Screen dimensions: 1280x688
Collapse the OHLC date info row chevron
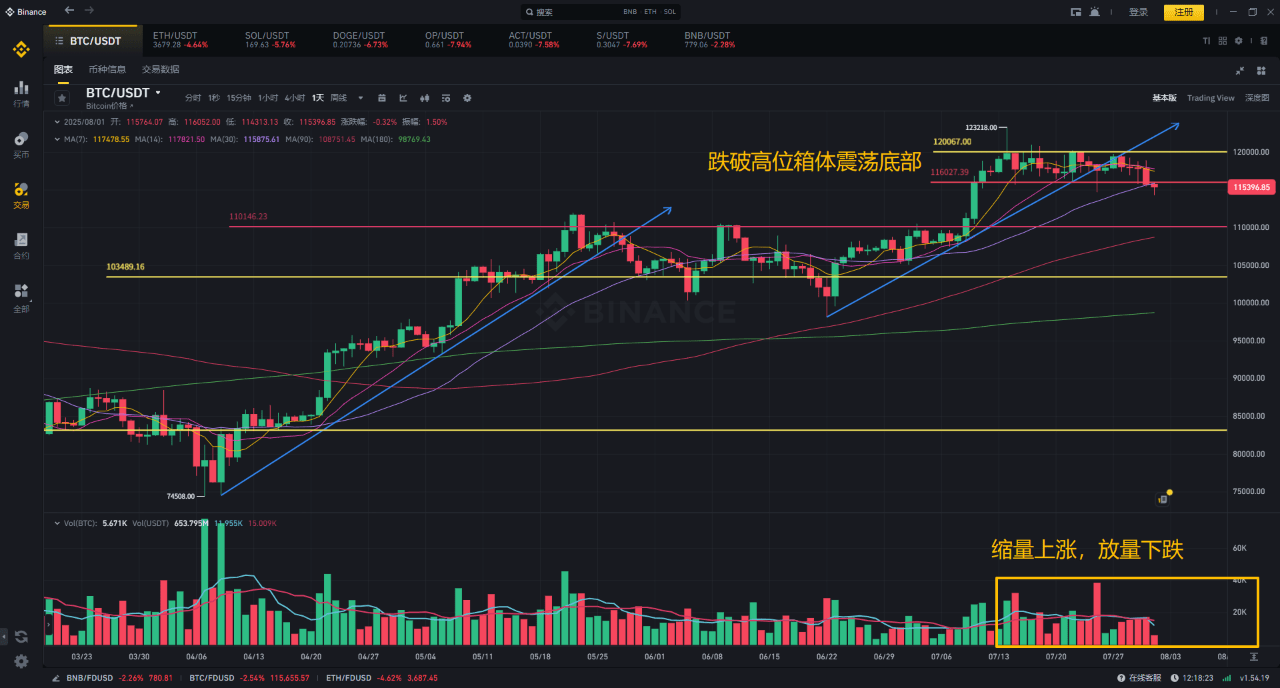(57, 122)
